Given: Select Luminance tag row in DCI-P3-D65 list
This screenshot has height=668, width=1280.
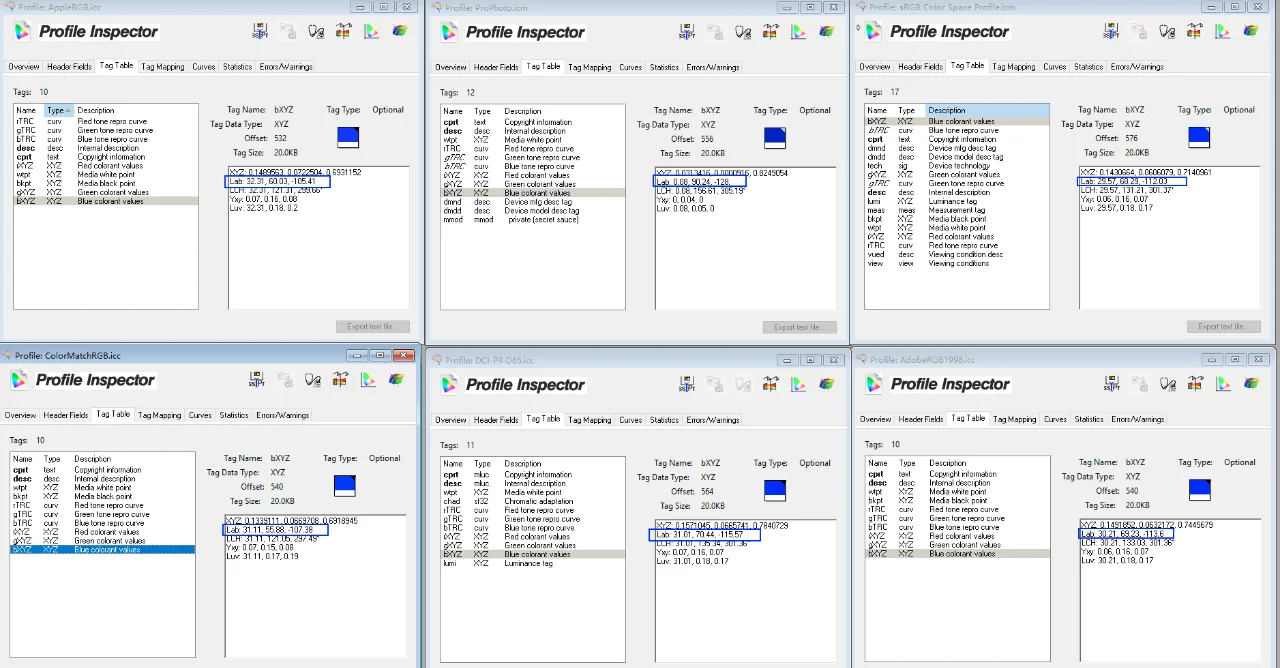Looking at the screenshot, I should [532, 563].
